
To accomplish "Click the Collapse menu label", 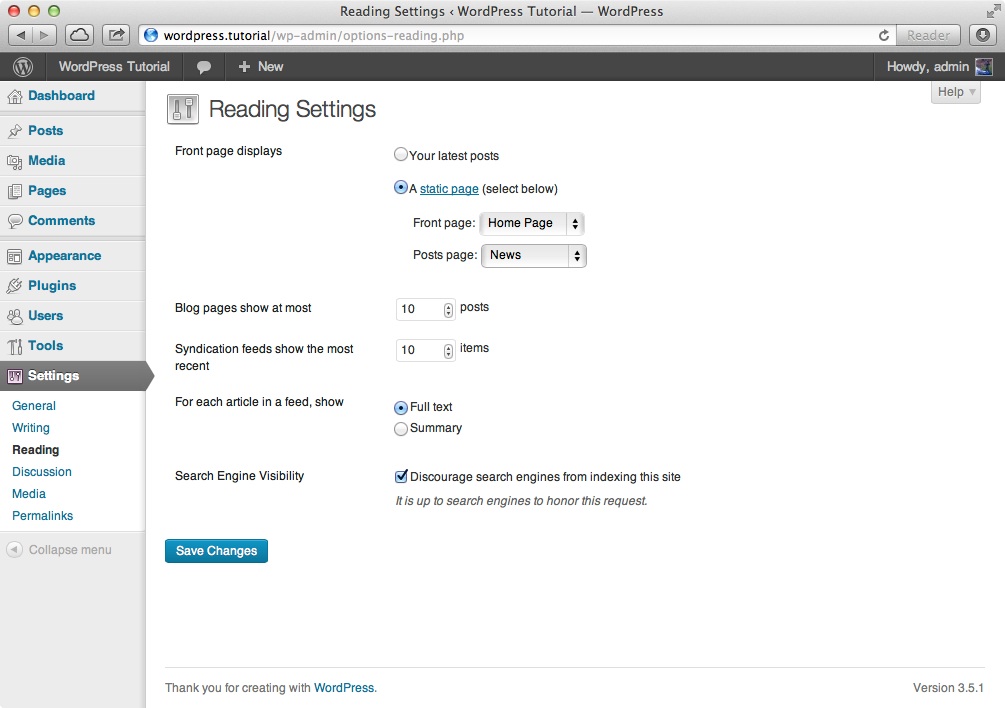I will click(x=70, y=550).
